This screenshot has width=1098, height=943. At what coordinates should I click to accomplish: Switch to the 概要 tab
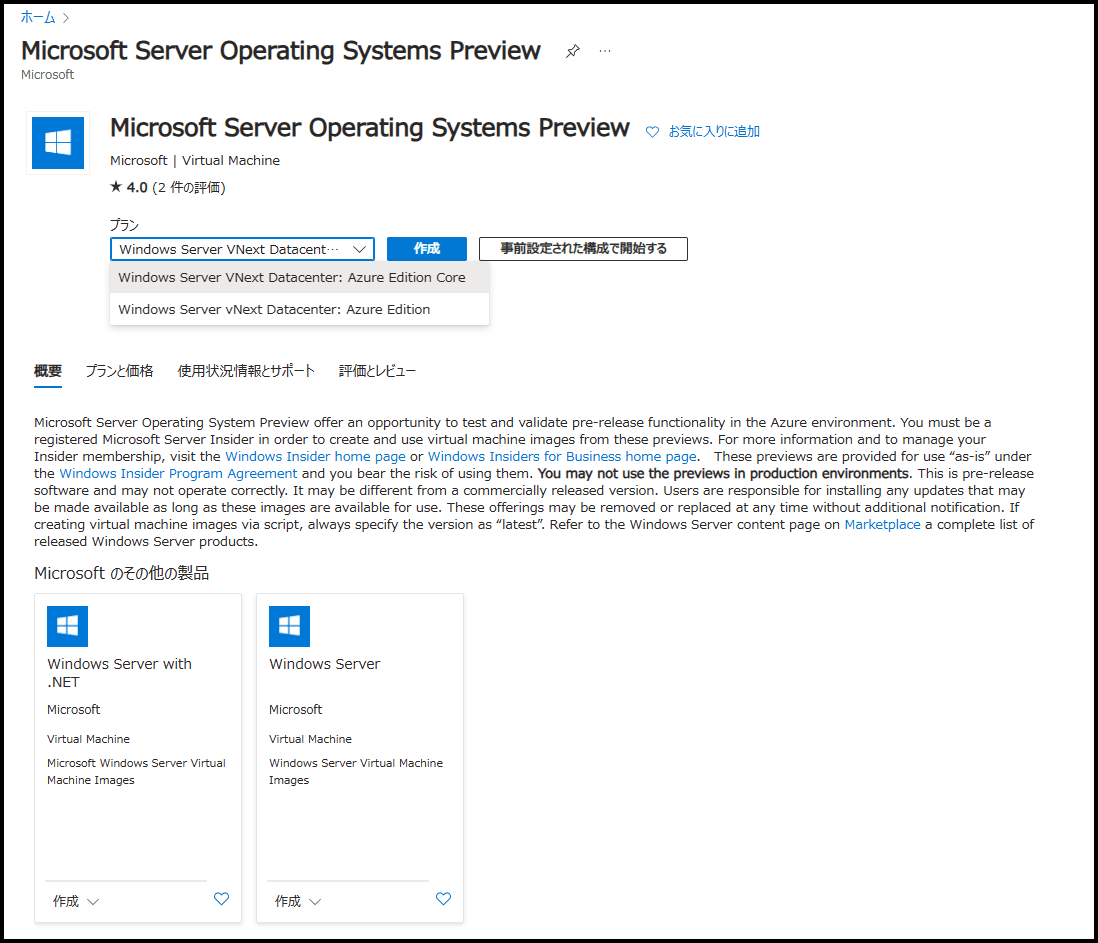(48, 371)
